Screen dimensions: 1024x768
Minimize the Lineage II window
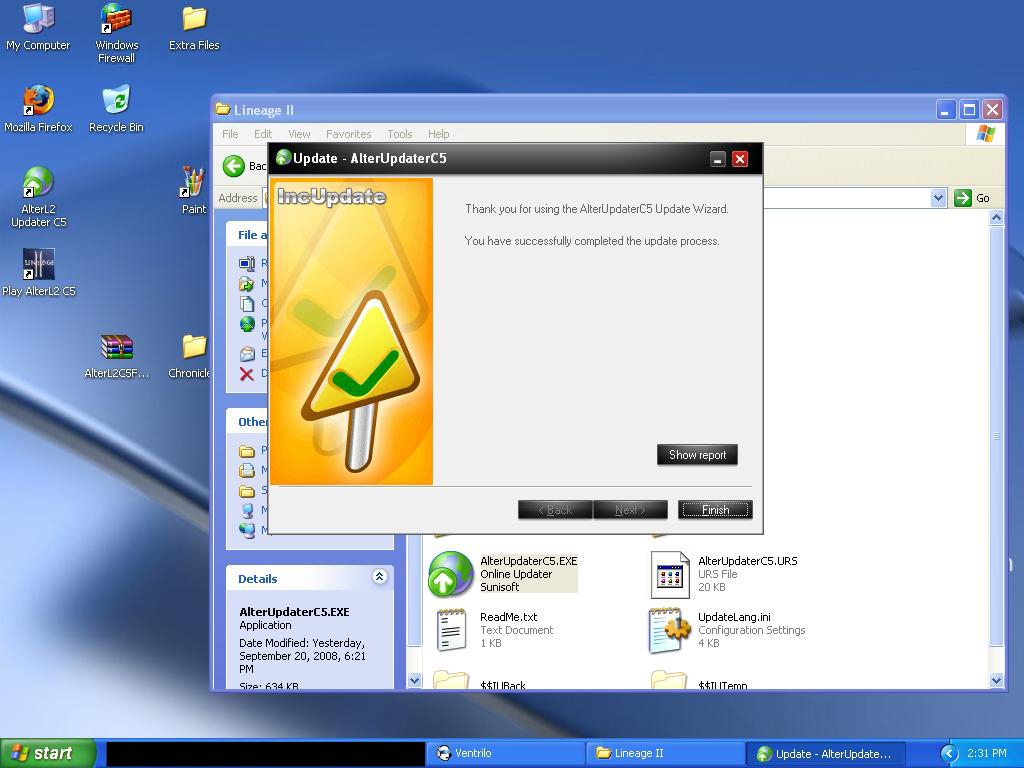pos(946,110)
